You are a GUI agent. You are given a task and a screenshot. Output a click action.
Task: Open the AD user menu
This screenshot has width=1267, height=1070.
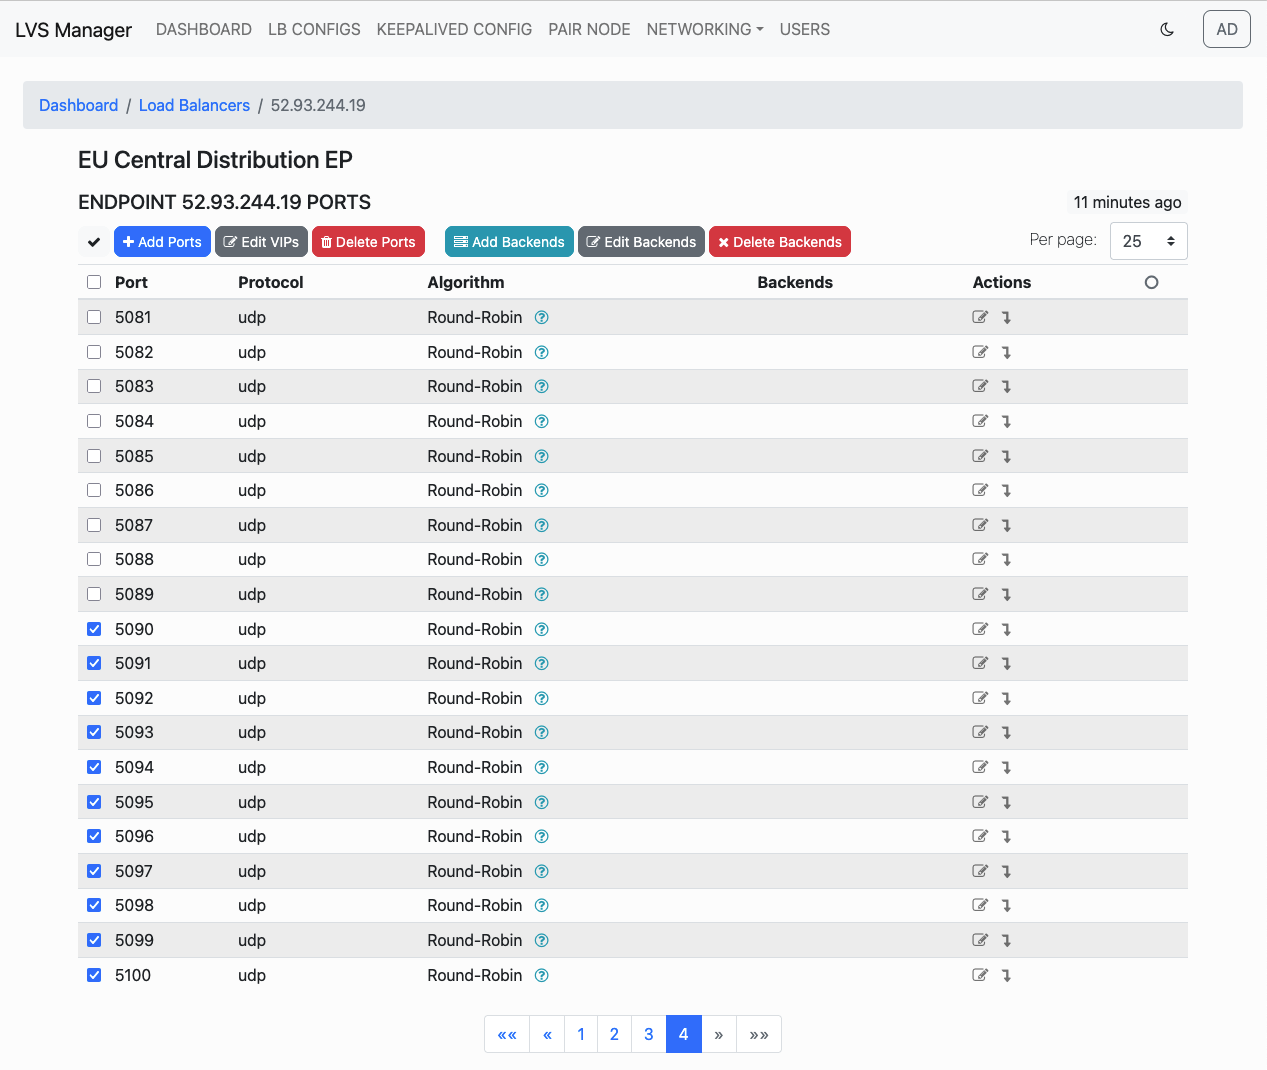[x=1227, y=30]
